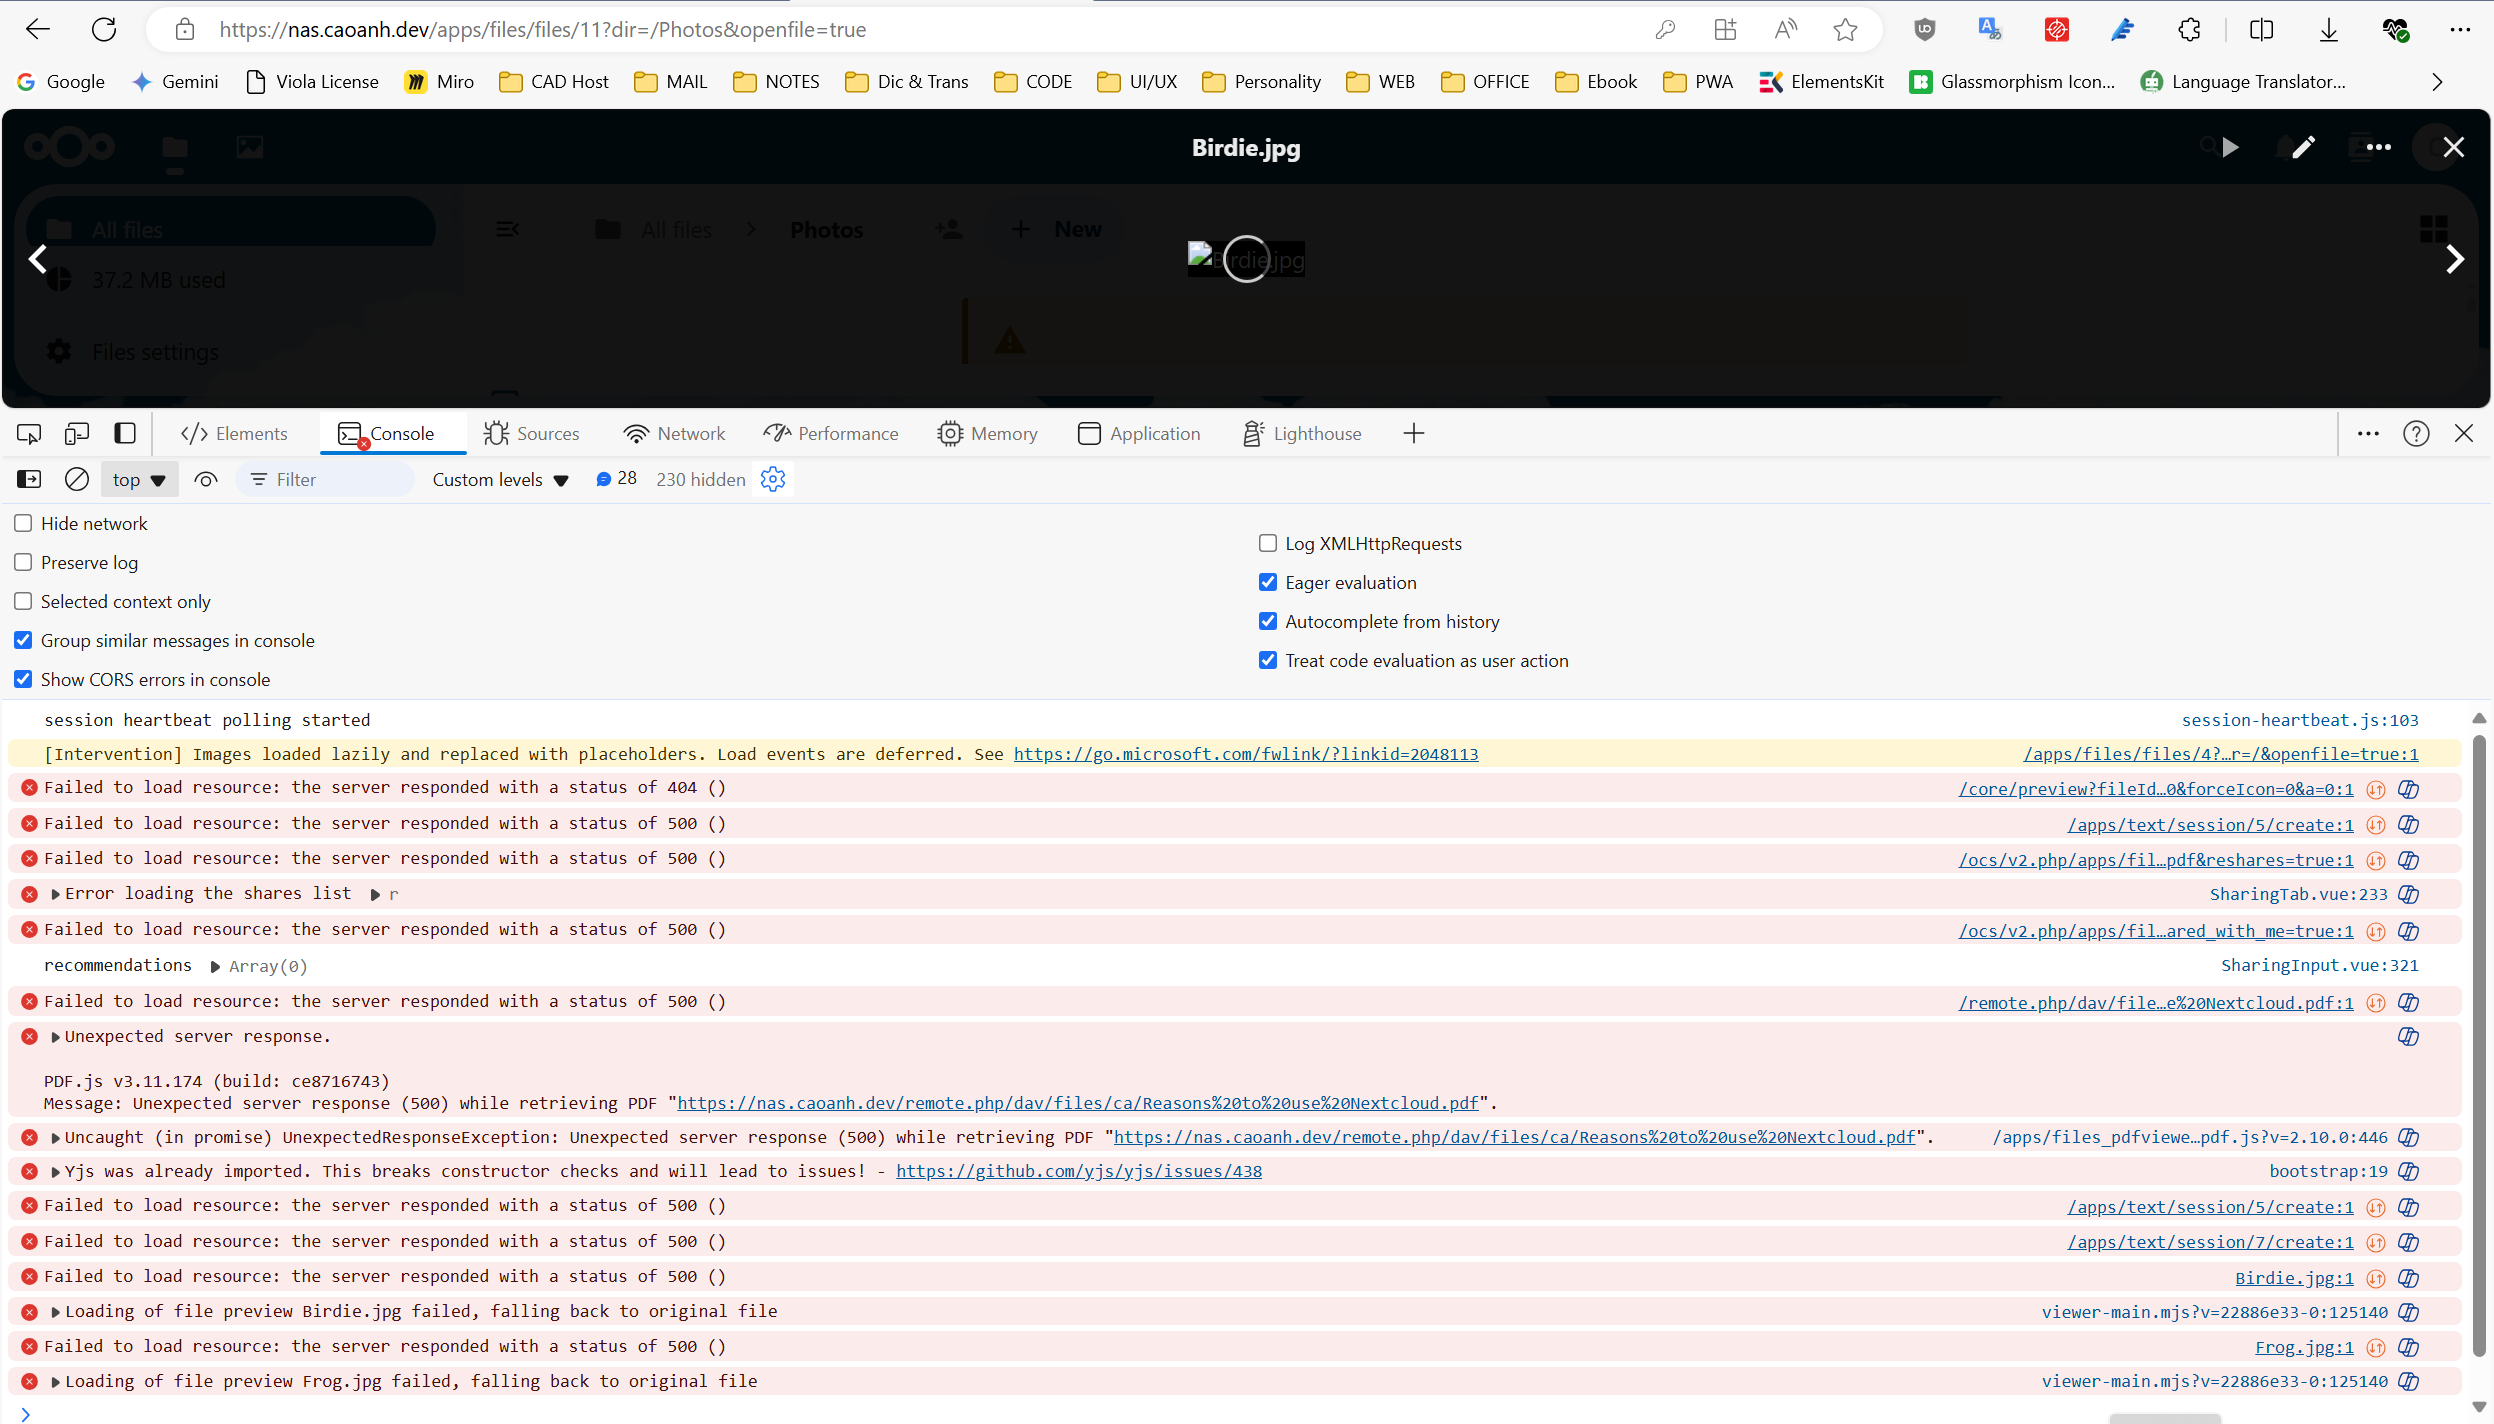The width and height of the screenshot is (2494, 1424).
Task: Select the inspect element tool icon
Action: (29, 434)
